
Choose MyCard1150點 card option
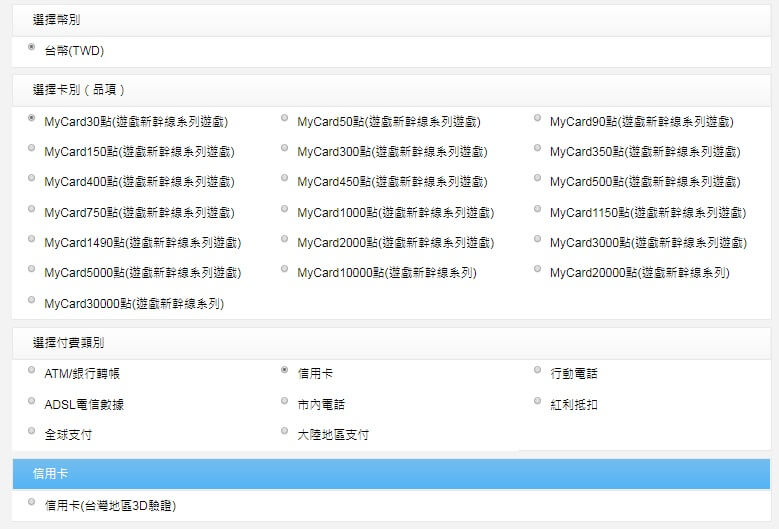537,209
